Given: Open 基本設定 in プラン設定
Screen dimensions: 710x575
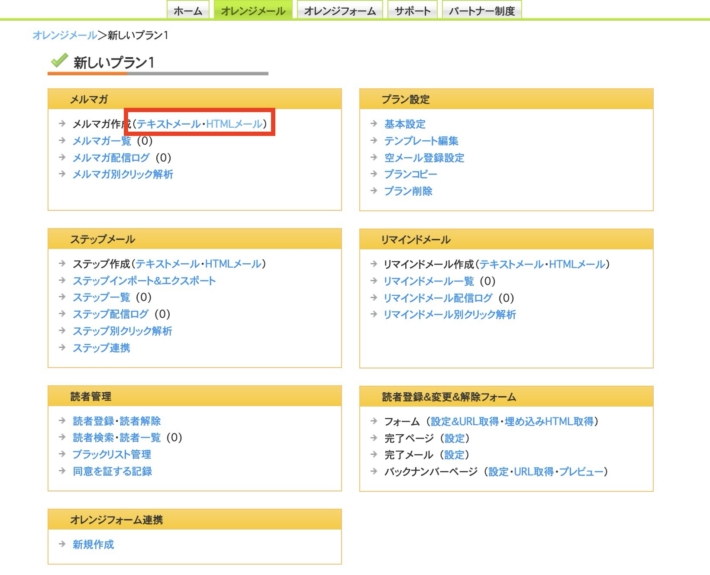Looking at the screenshot, I should coord(405,124).
